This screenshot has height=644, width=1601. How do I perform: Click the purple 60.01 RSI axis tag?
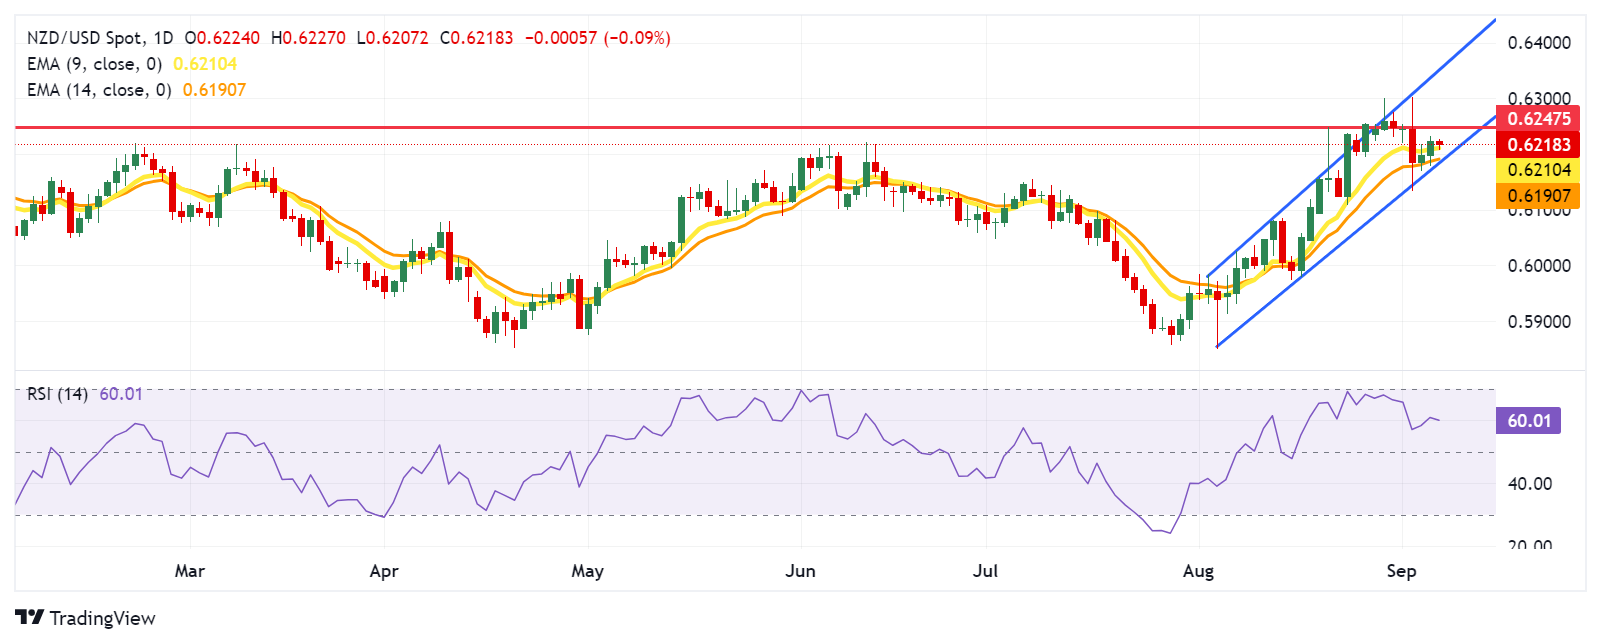tap(1528, 420)
